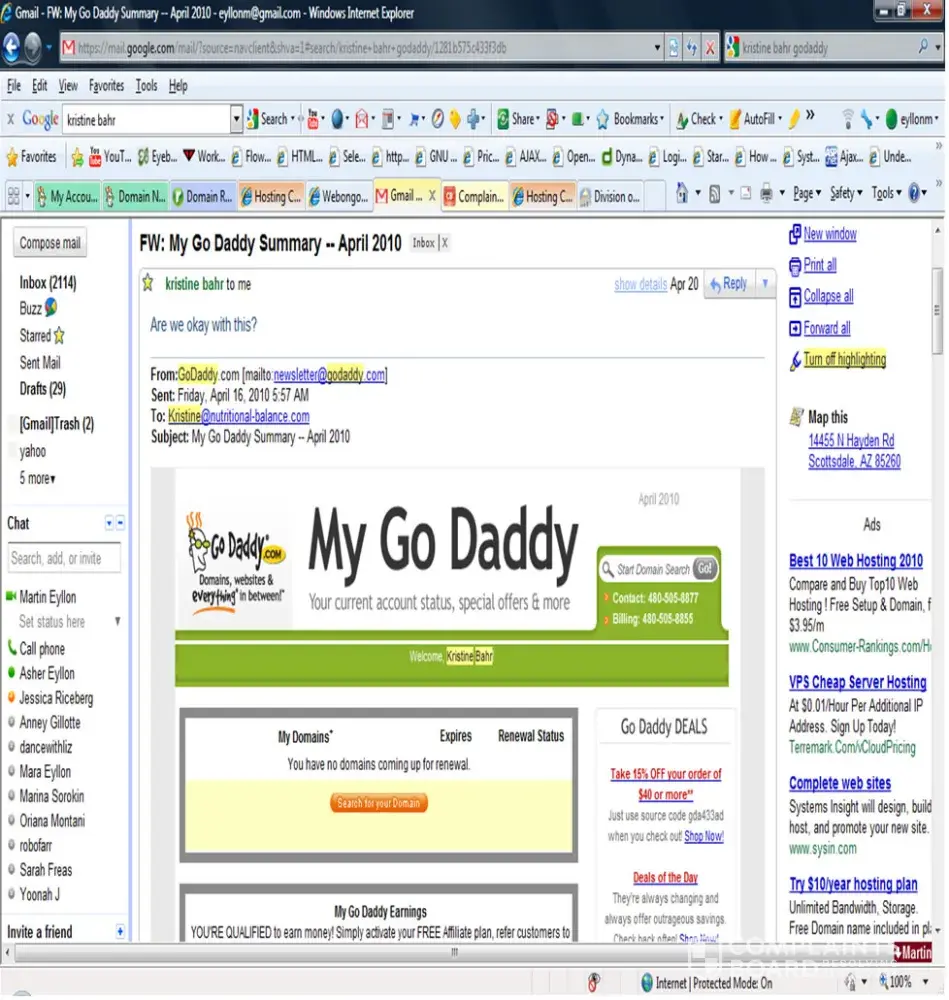
Task: Open the Edit menu
Action: click(x=40, y=85)
